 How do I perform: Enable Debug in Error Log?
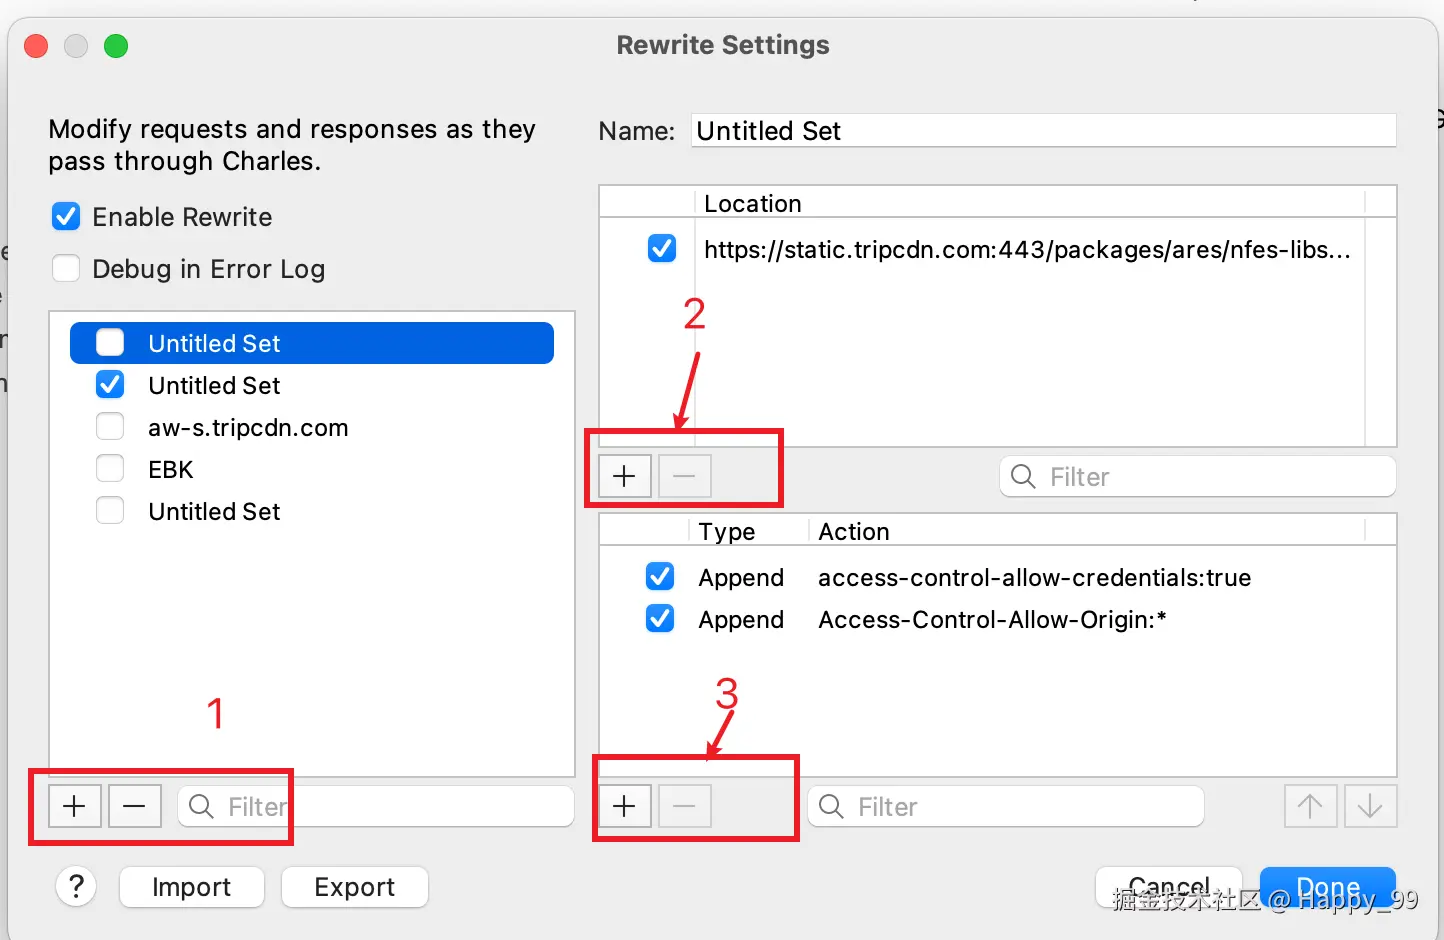click(x=66, y=269)
